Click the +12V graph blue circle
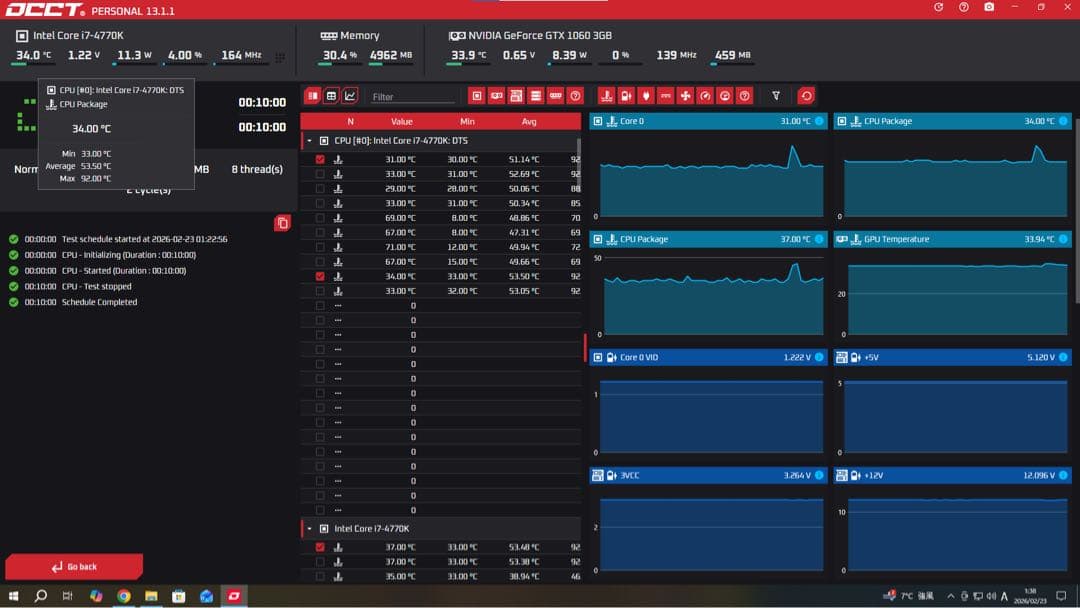 1063,476
